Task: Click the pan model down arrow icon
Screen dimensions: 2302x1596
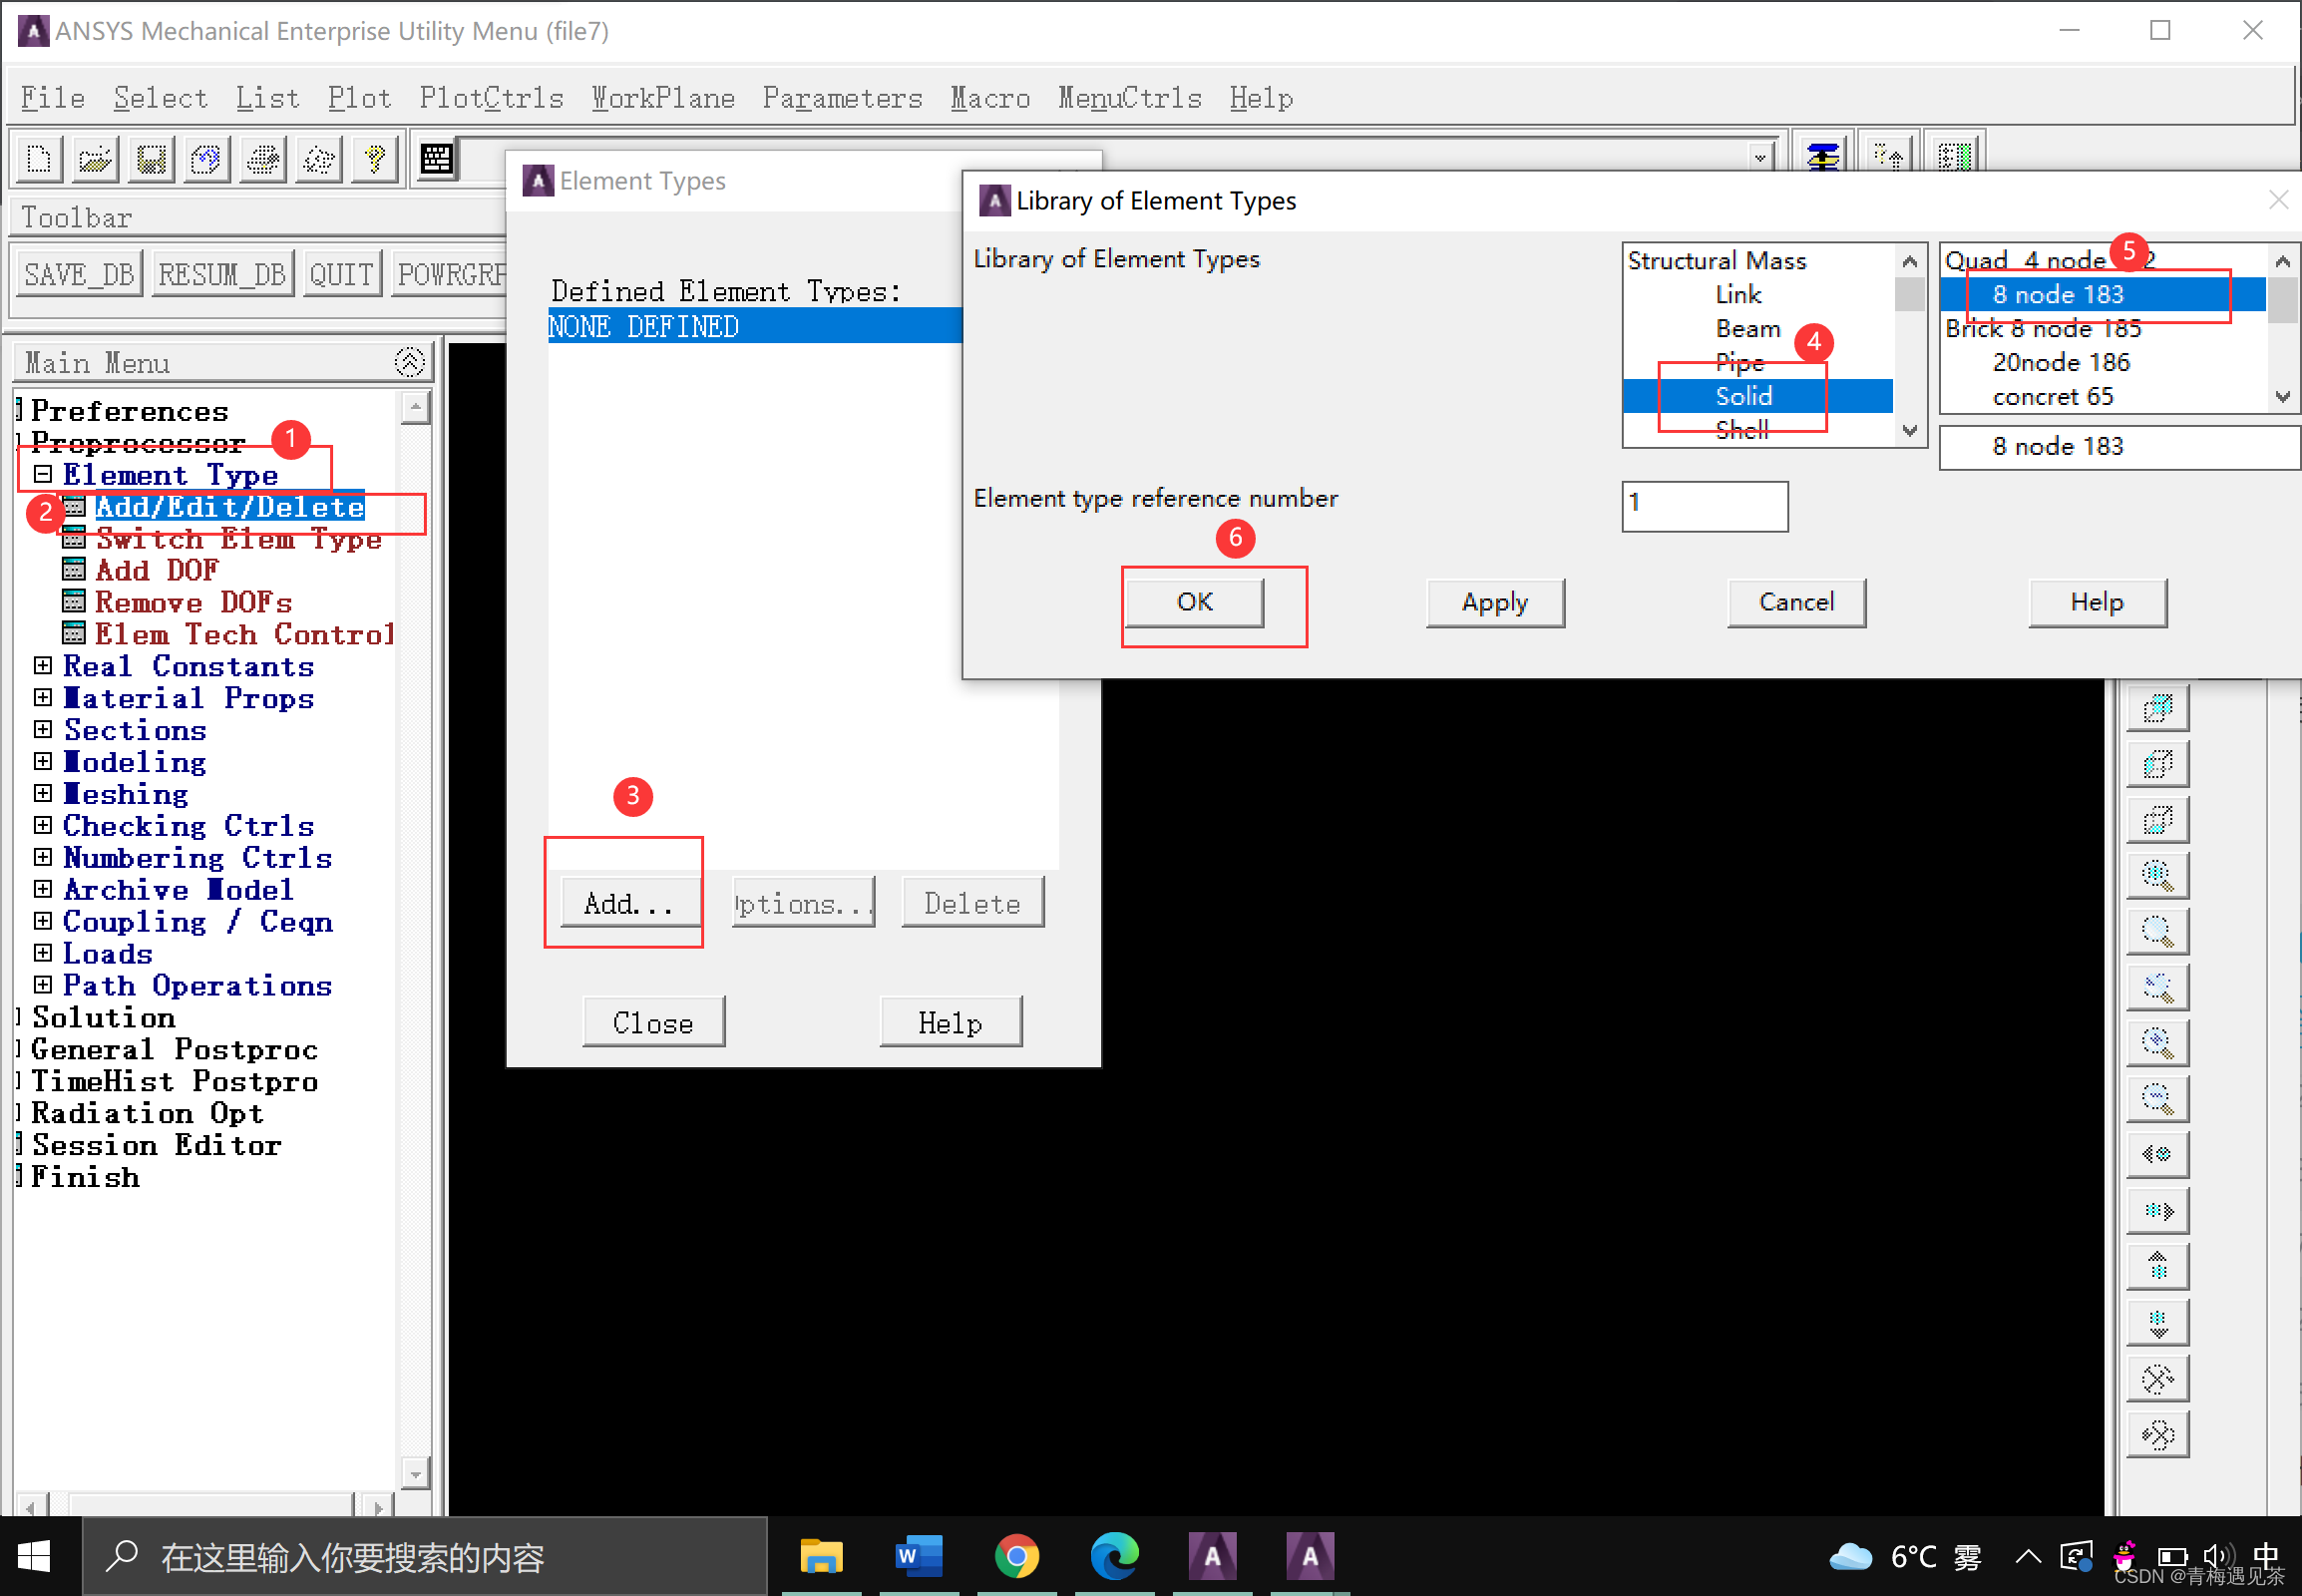Action: [x=2157, y=1323]
